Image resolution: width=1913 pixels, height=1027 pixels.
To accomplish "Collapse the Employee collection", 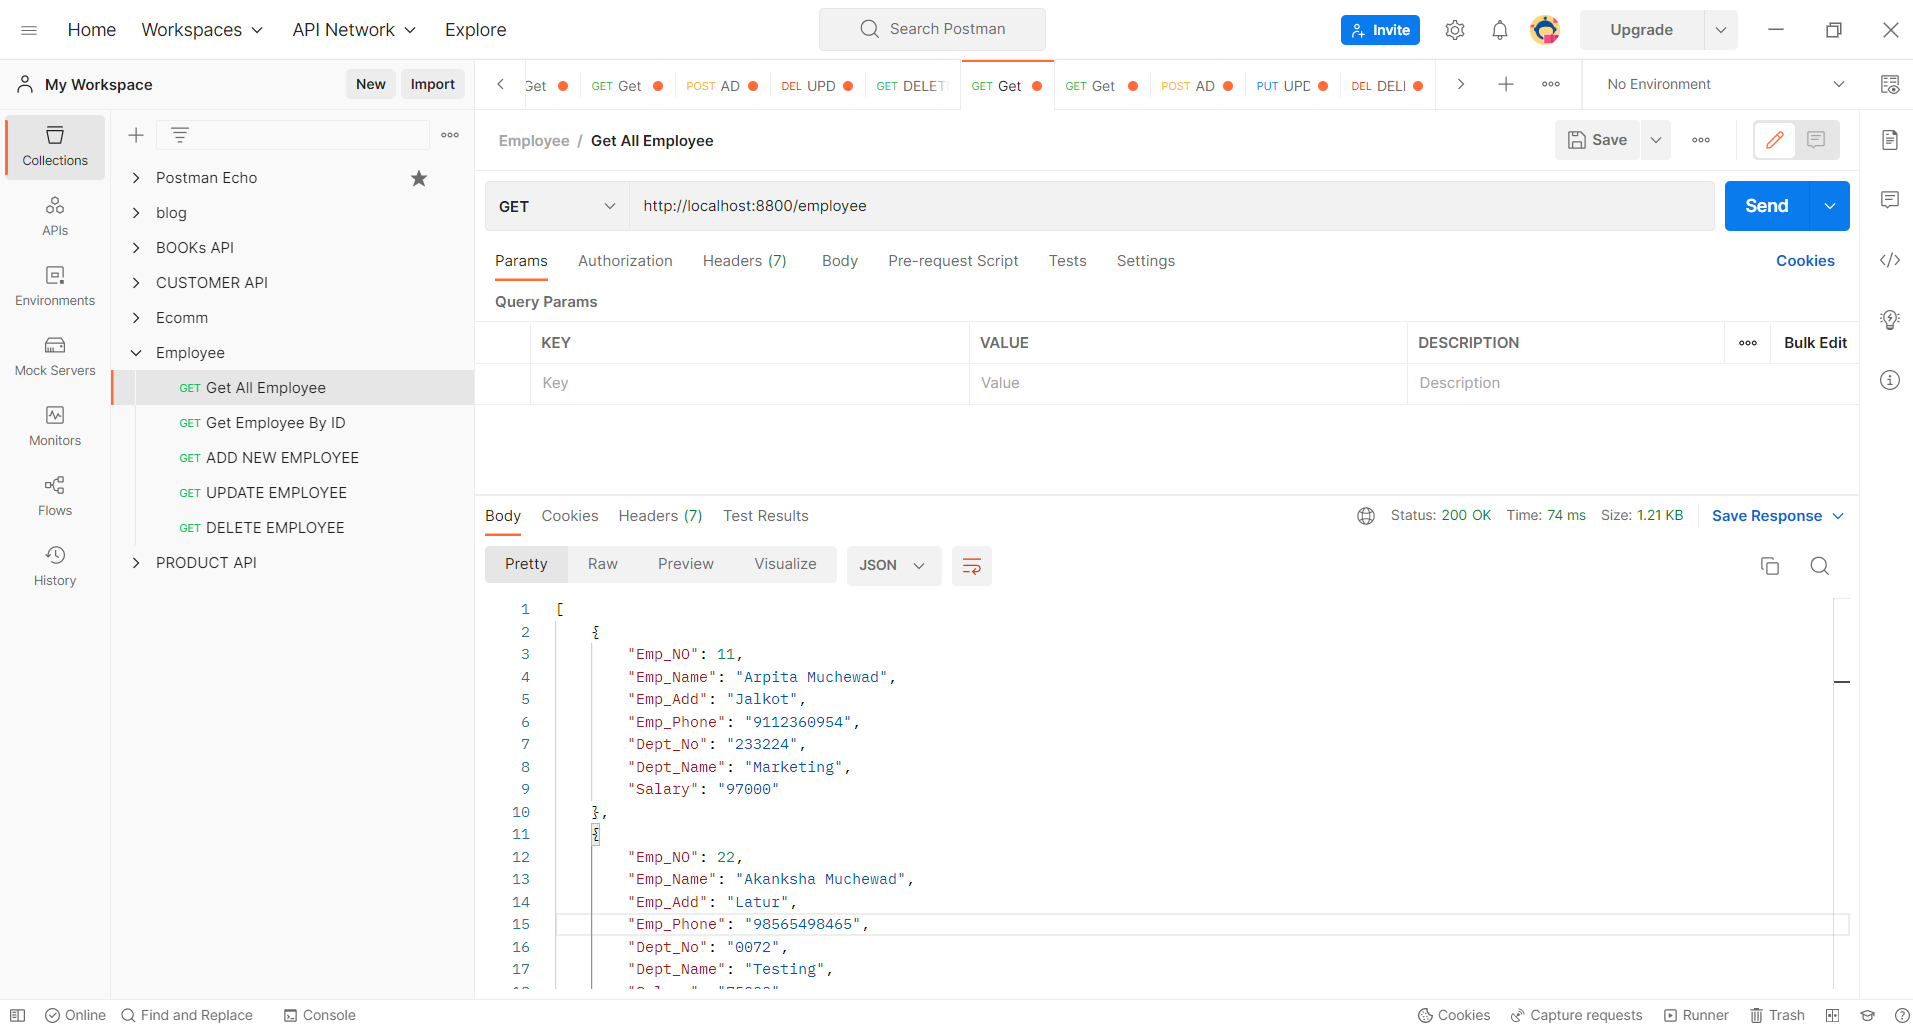I will coord(136,352).
